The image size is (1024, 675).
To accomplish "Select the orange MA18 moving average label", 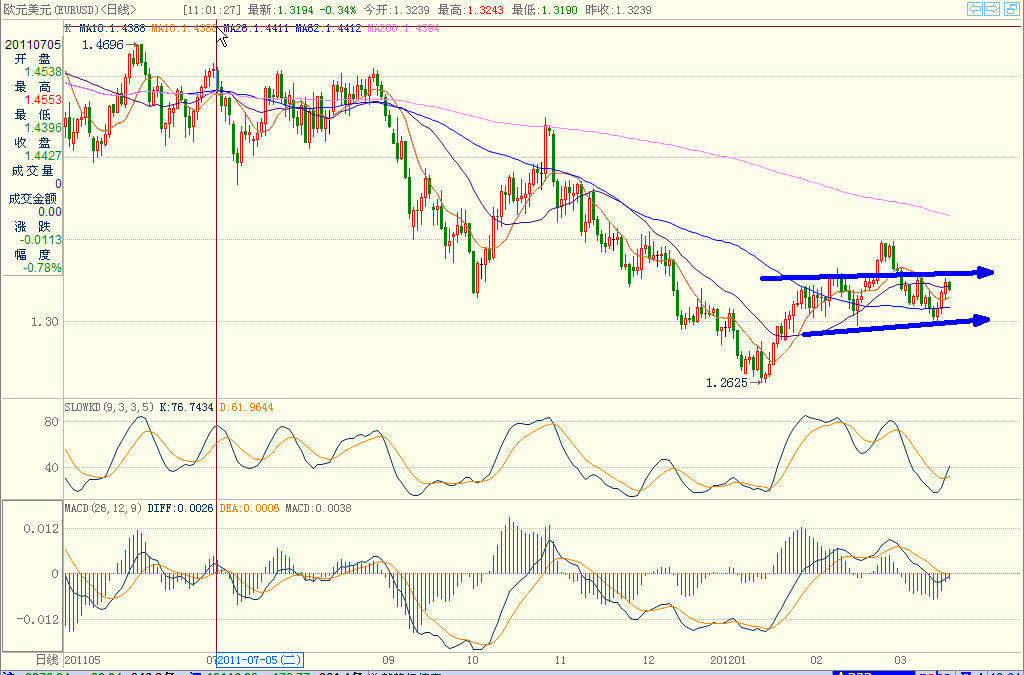I will tap(184, 28).
